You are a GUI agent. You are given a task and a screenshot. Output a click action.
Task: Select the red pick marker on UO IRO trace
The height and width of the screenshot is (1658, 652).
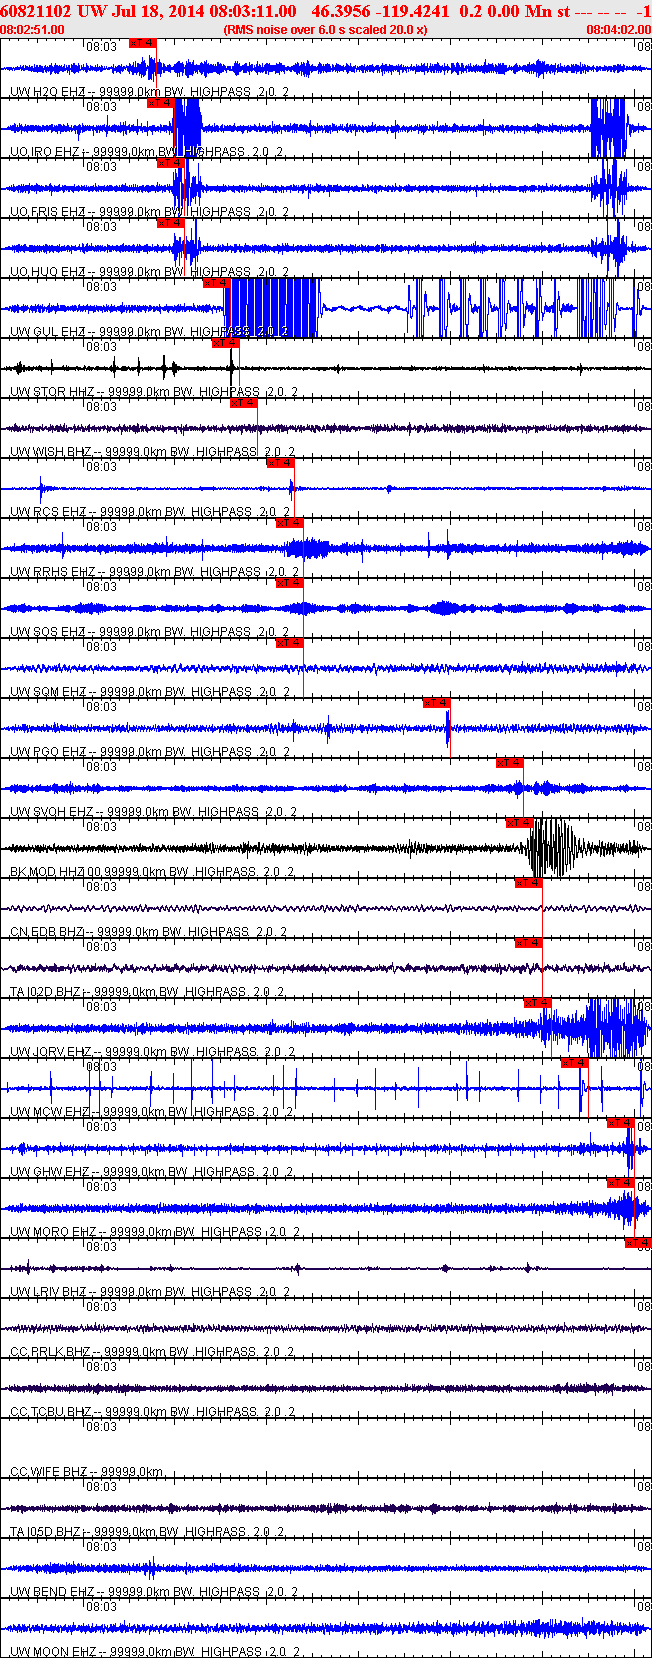point(160,103)
